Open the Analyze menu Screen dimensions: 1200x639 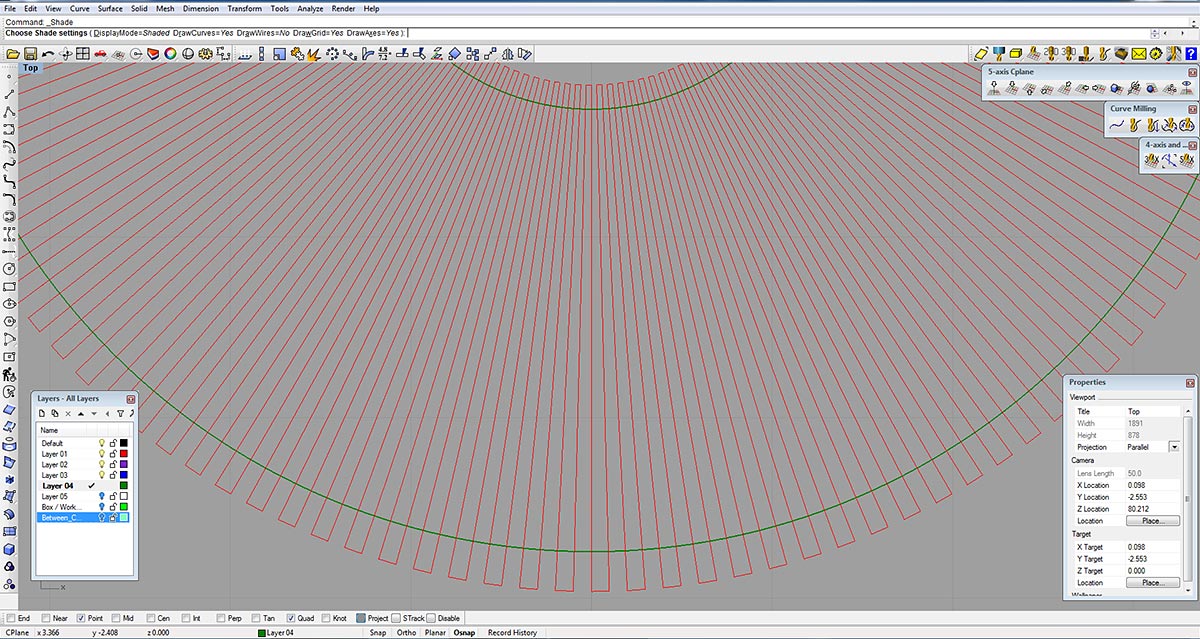(x=310, y=8)
